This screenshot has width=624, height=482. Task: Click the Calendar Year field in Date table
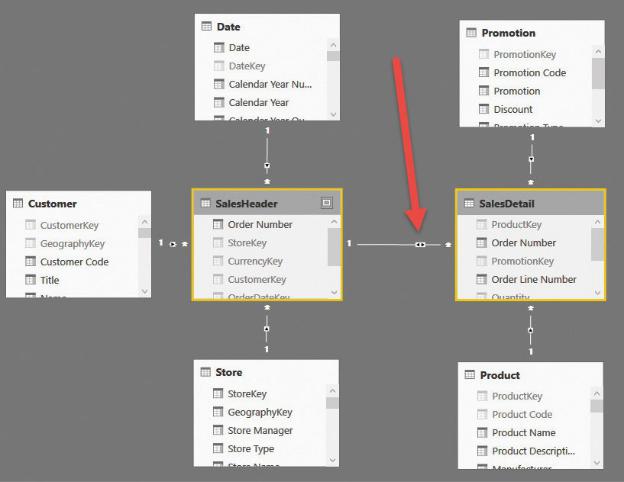coord(258,102)
